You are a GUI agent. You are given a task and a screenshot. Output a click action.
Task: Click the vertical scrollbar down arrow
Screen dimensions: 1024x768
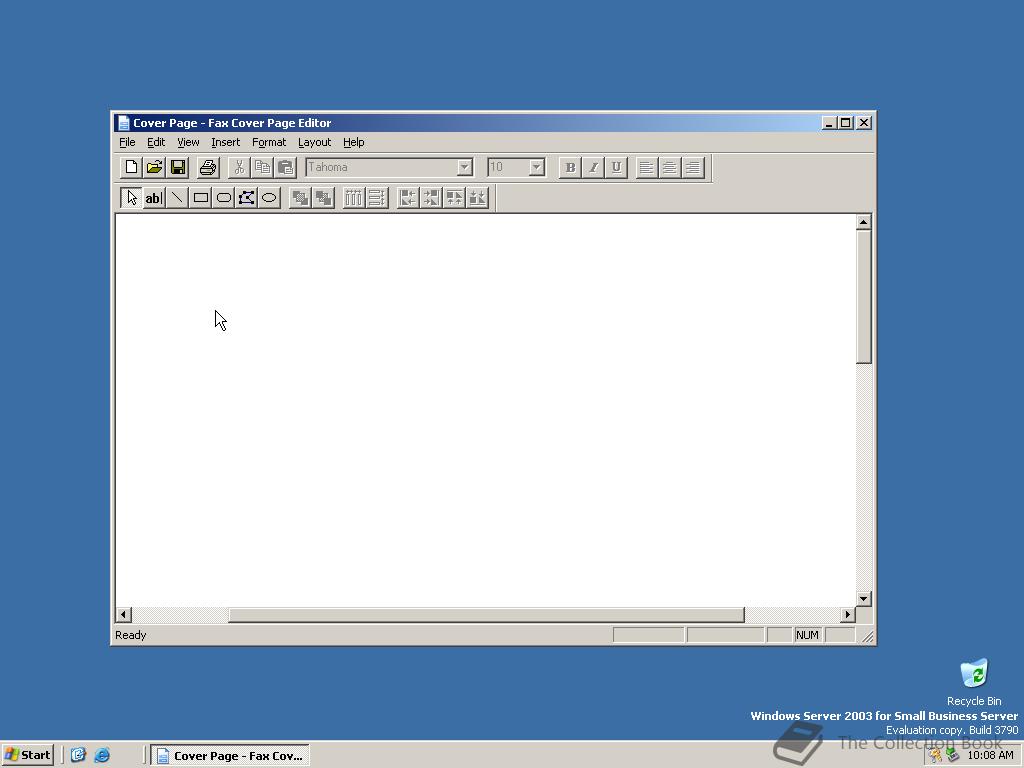863,598
